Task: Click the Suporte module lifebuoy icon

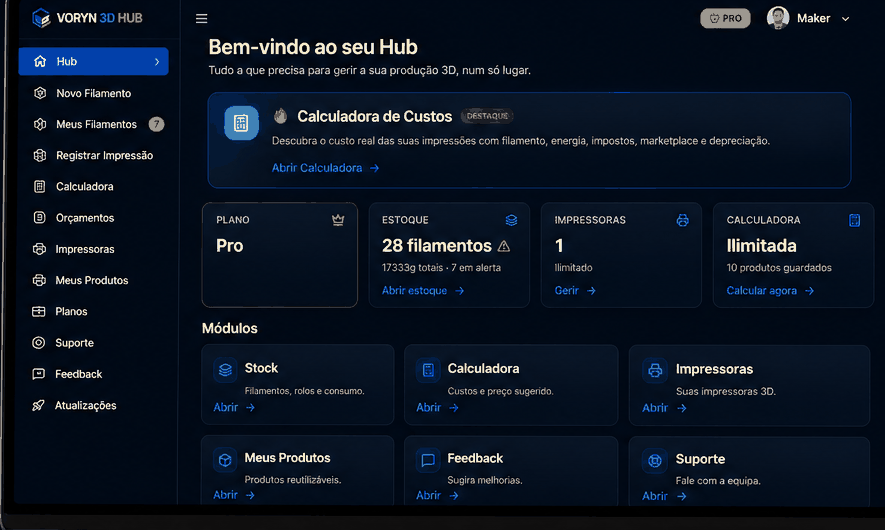Action: pos(655,461)
